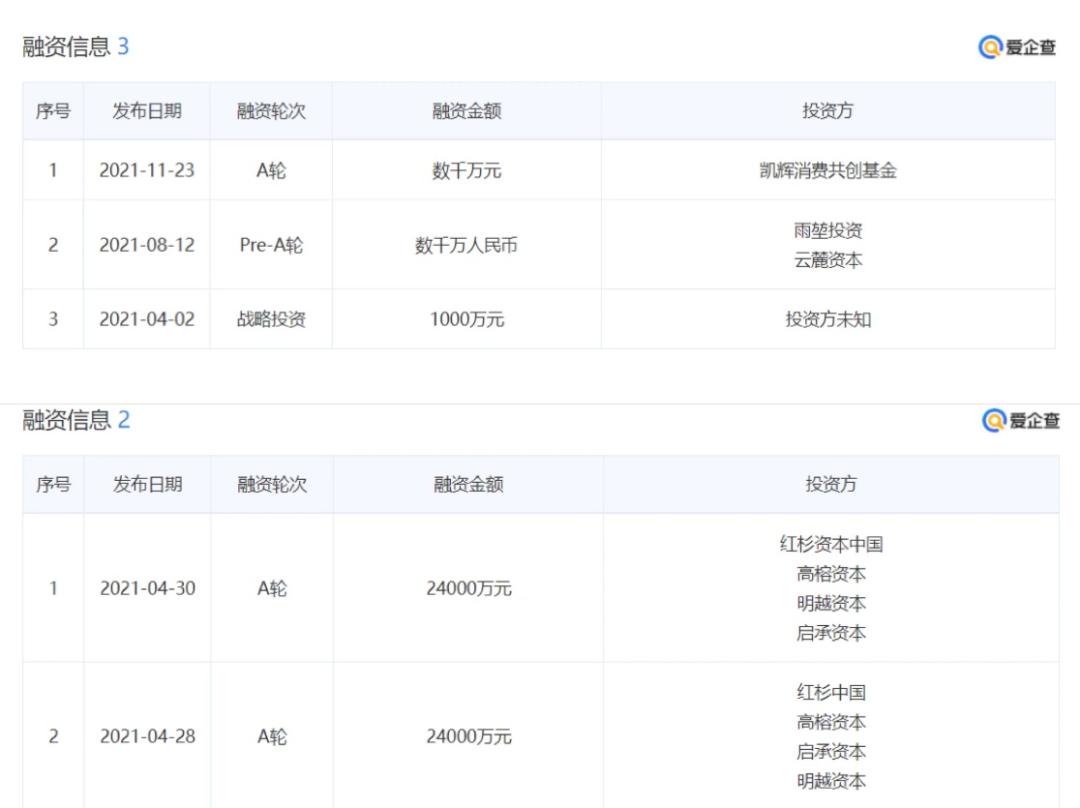This screenshot has height=808, width=1080.
Task: Click the 融资金额 header in the second table
Action: pos(468,484)
